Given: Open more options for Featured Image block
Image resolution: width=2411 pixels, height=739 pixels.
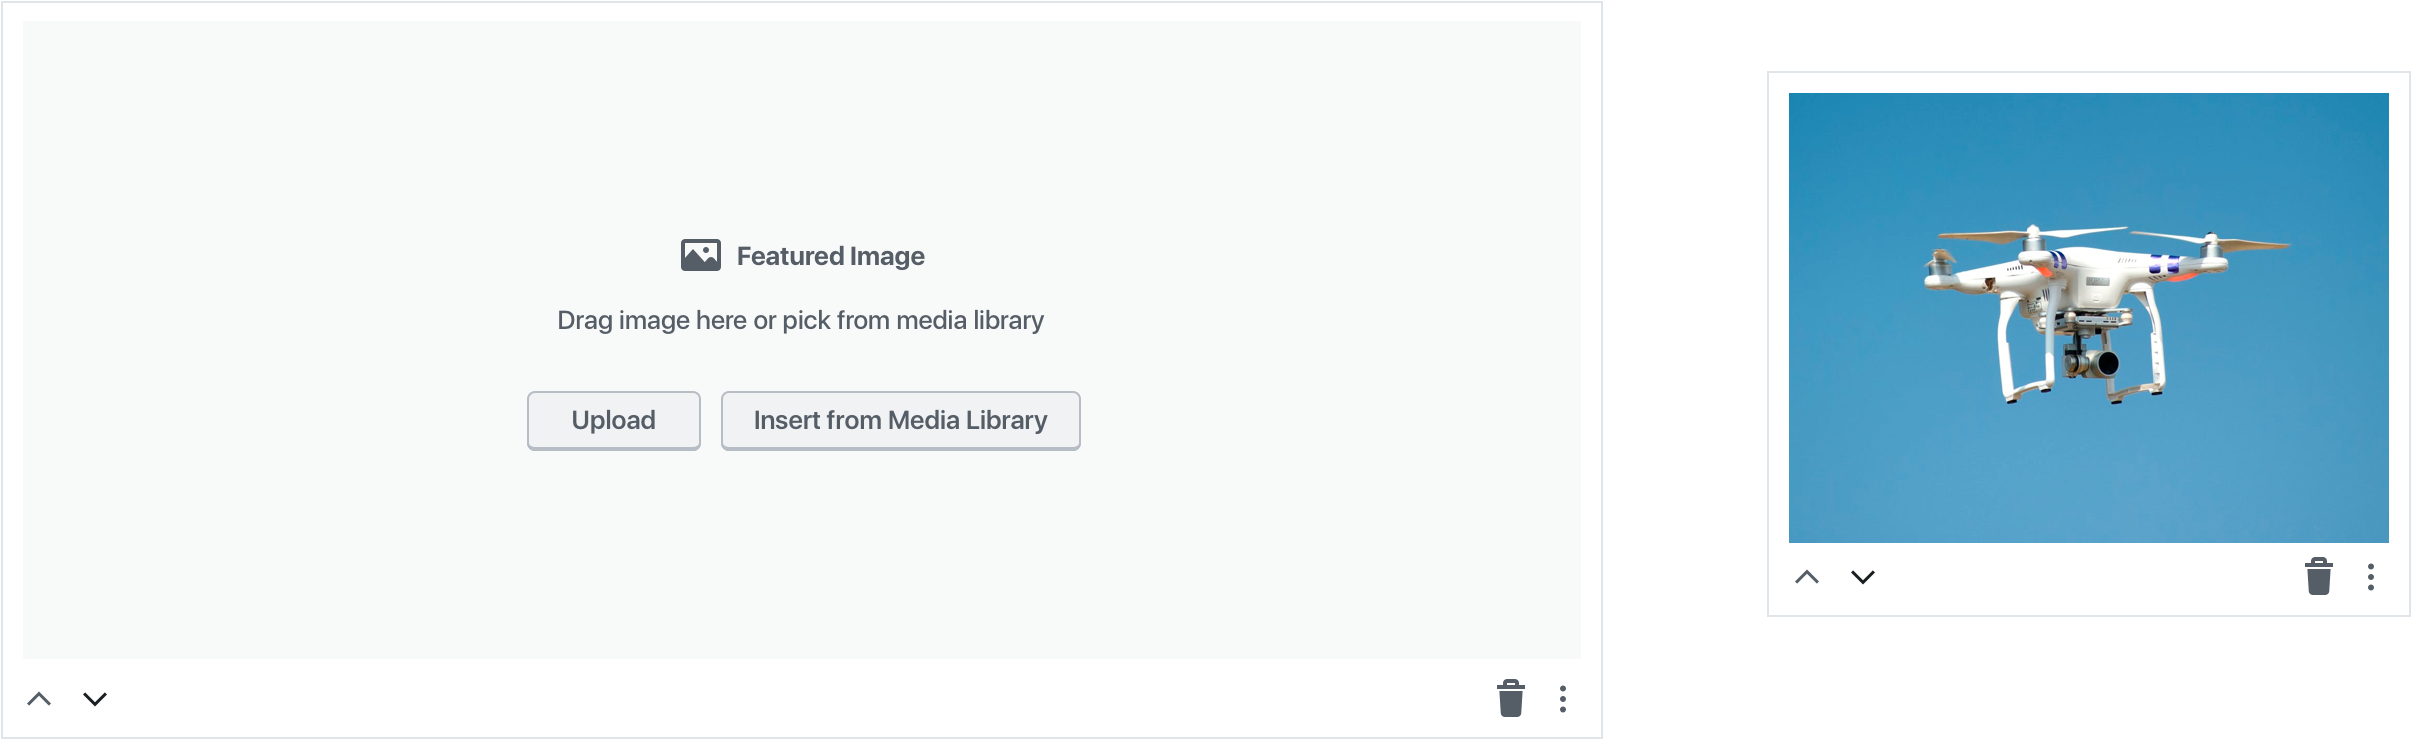Looking at the screenshot, I should click(1563, 698).
